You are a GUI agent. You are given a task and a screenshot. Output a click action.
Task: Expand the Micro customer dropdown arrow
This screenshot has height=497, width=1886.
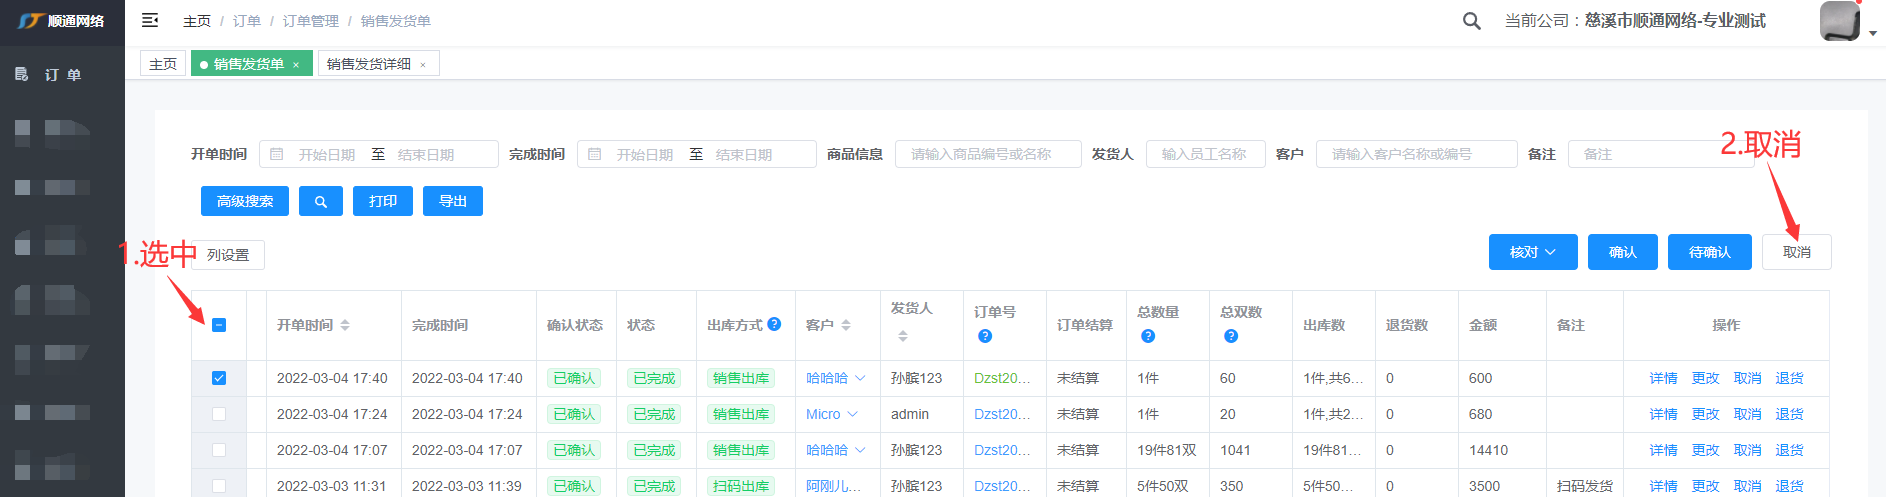[853, 414]
